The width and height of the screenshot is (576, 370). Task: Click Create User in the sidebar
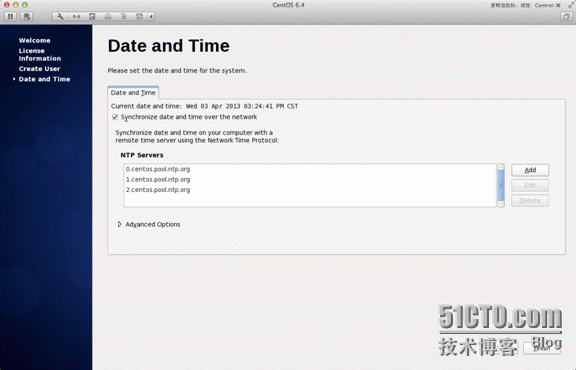(x=39, y=69)
